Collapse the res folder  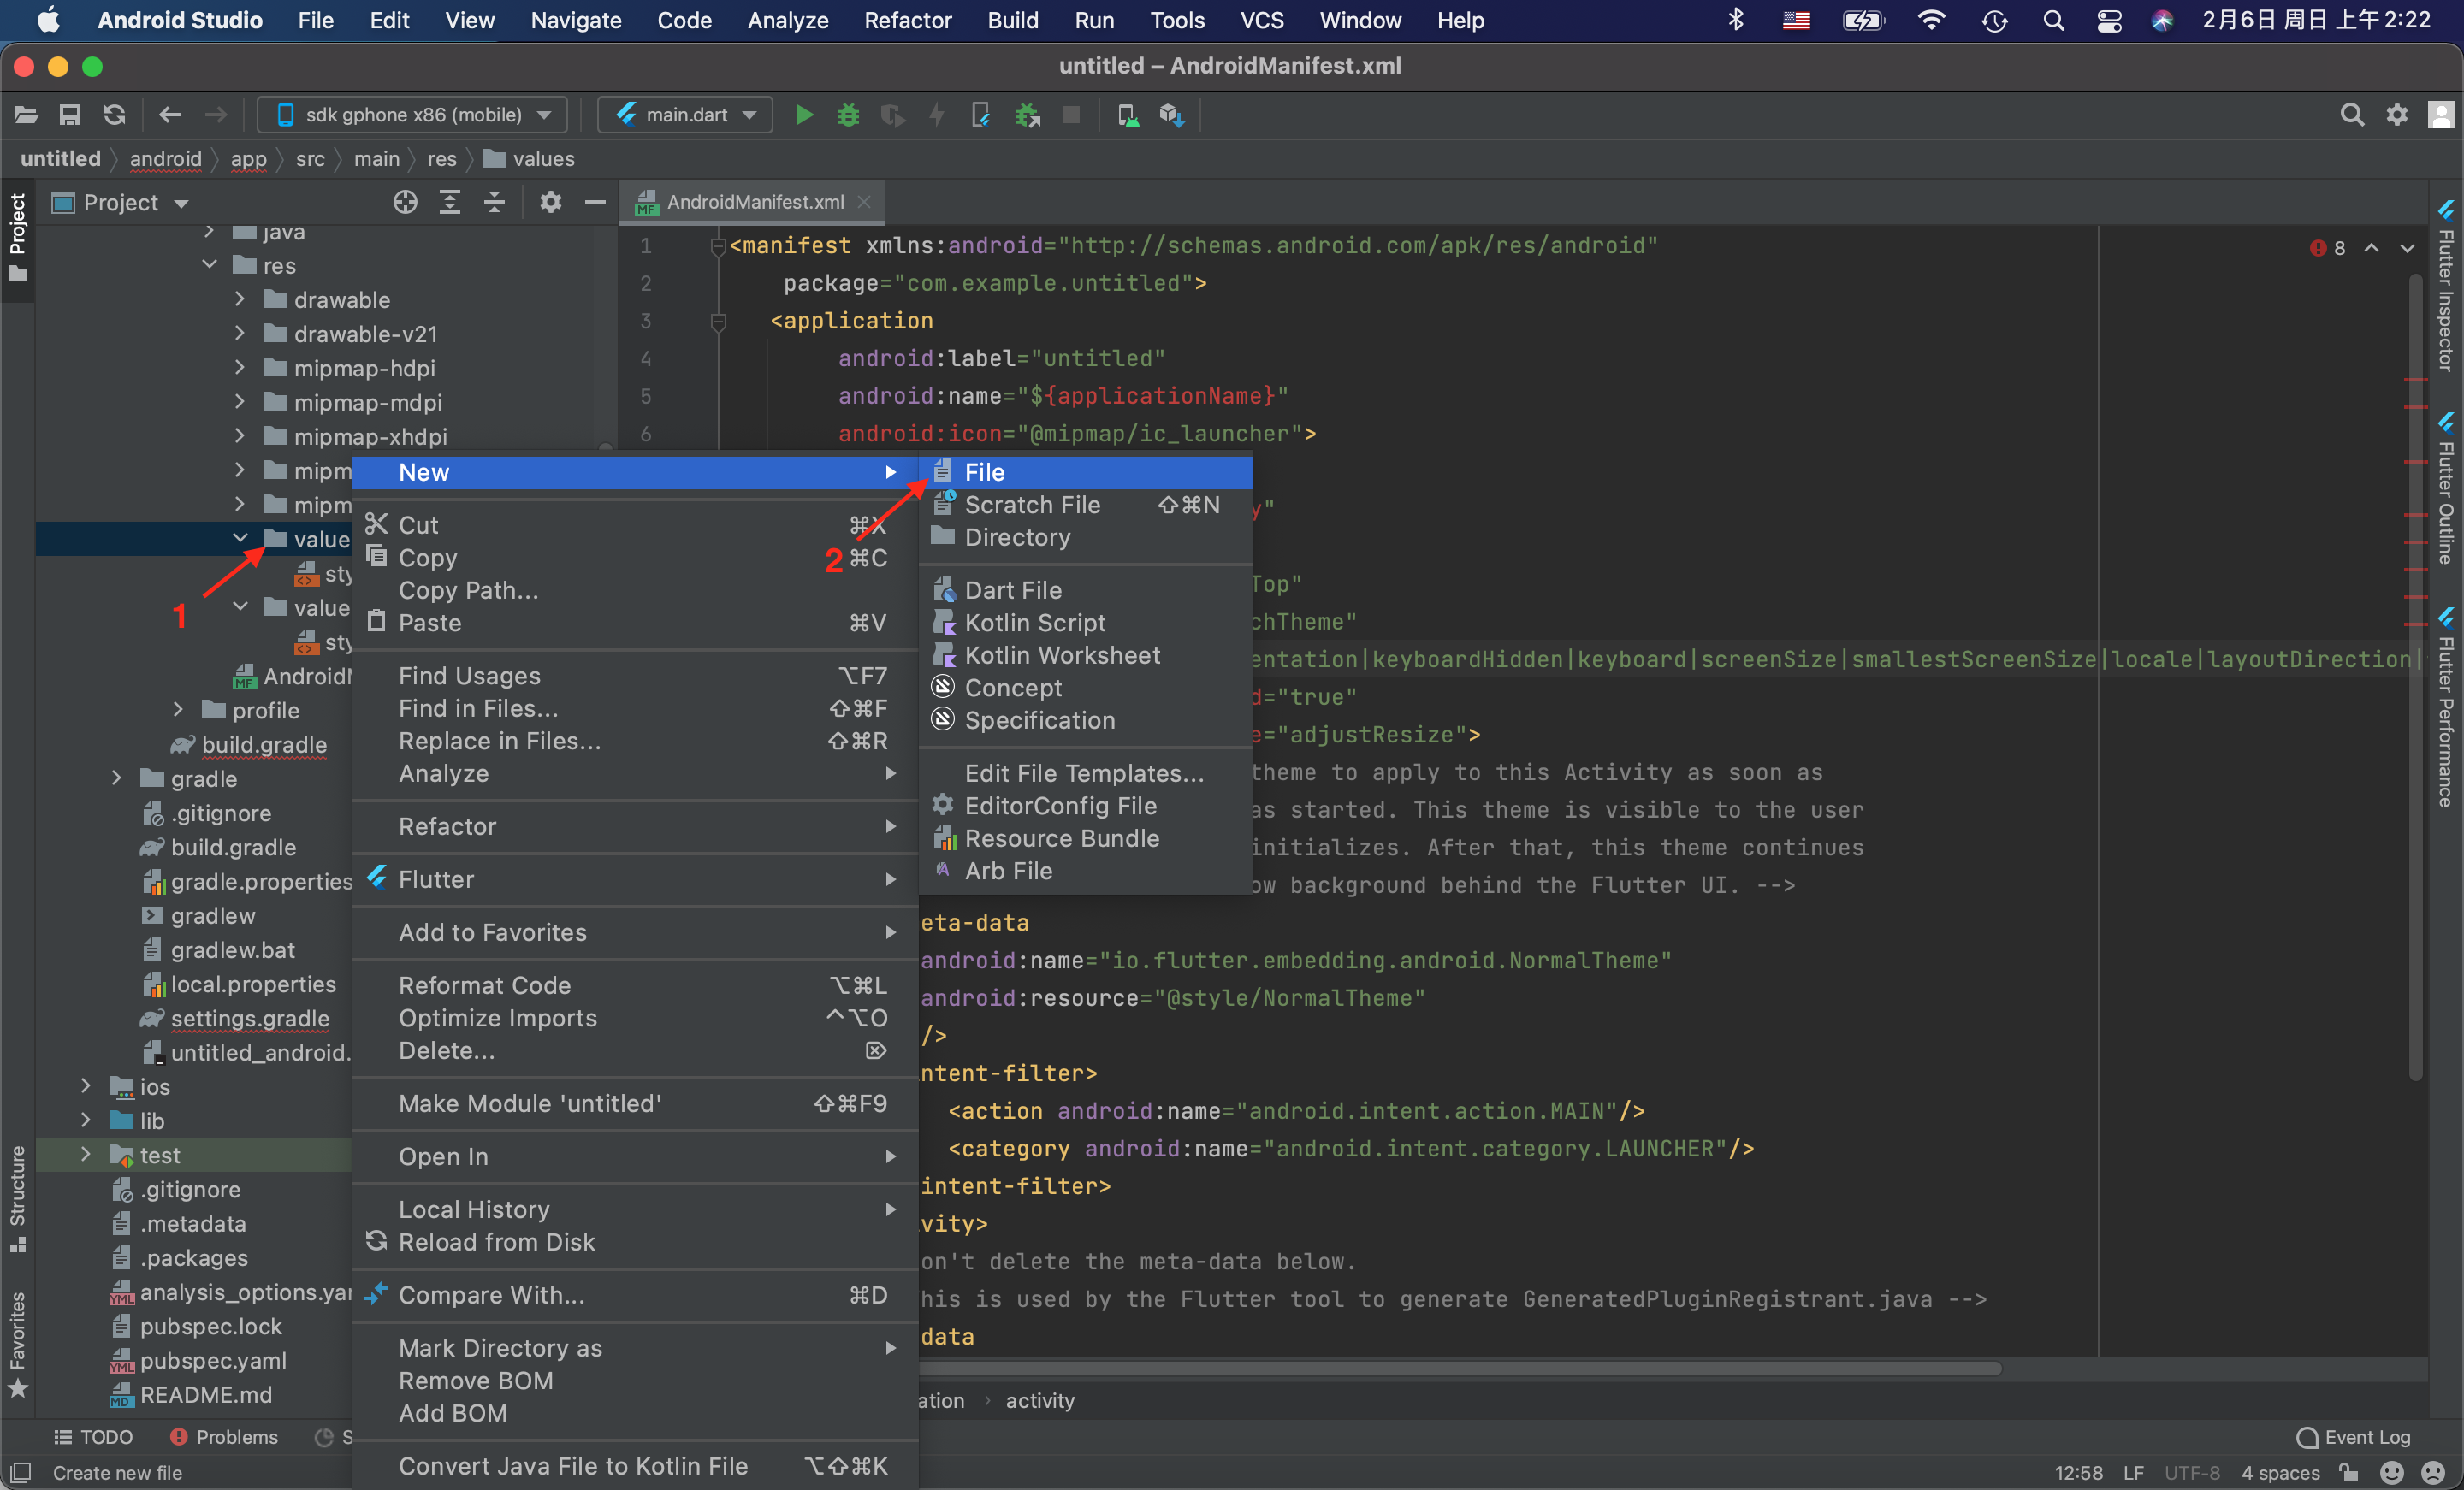point(210,265)
